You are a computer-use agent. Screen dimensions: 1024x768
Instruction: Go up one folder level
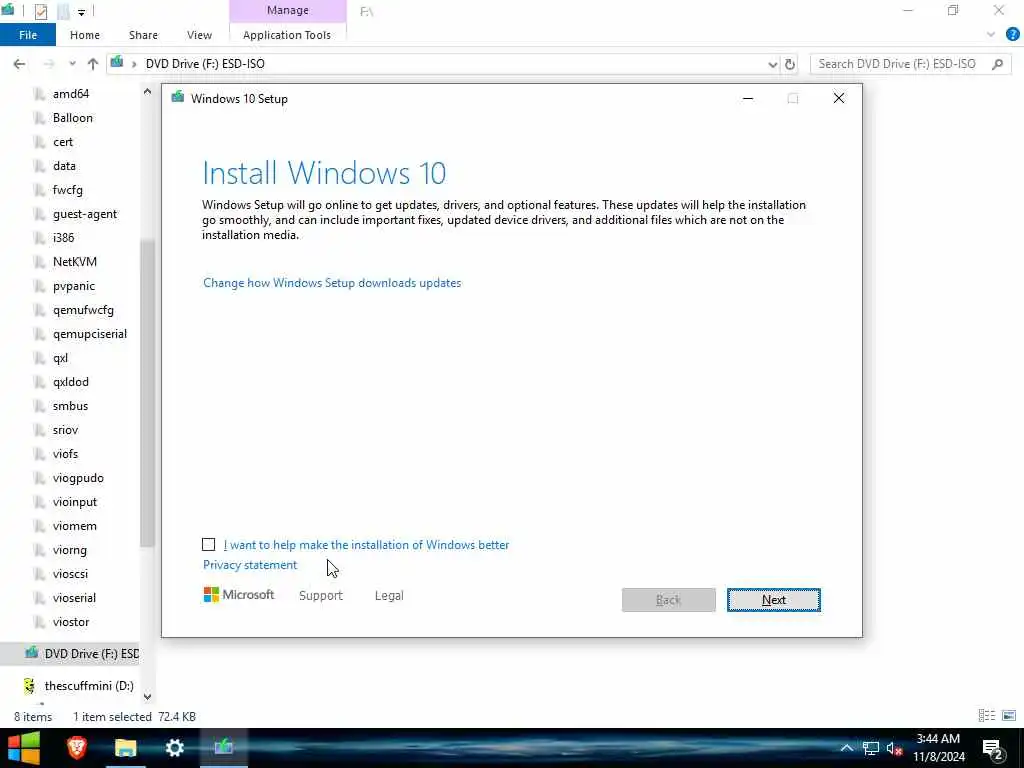click(x=93, y=63)
